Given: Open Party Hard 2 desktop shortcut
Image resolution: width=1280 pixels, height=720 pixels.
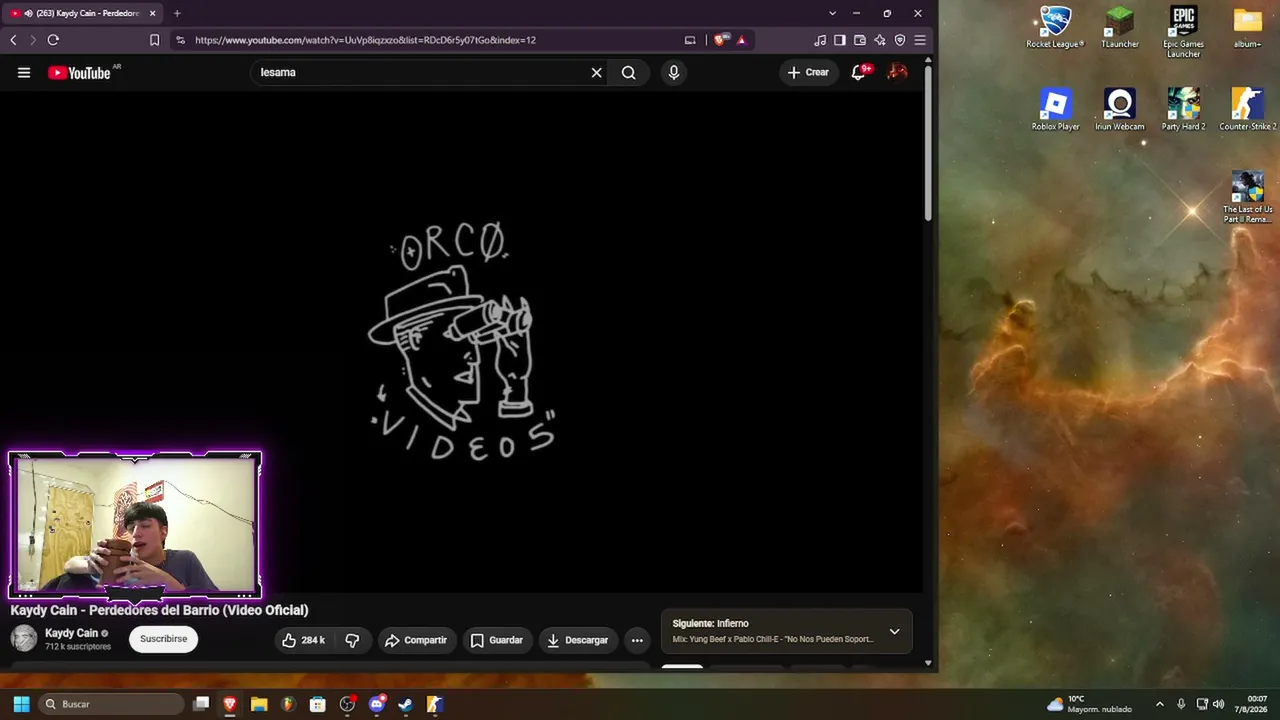Looking at the screenshot, I should (1183, 110).
